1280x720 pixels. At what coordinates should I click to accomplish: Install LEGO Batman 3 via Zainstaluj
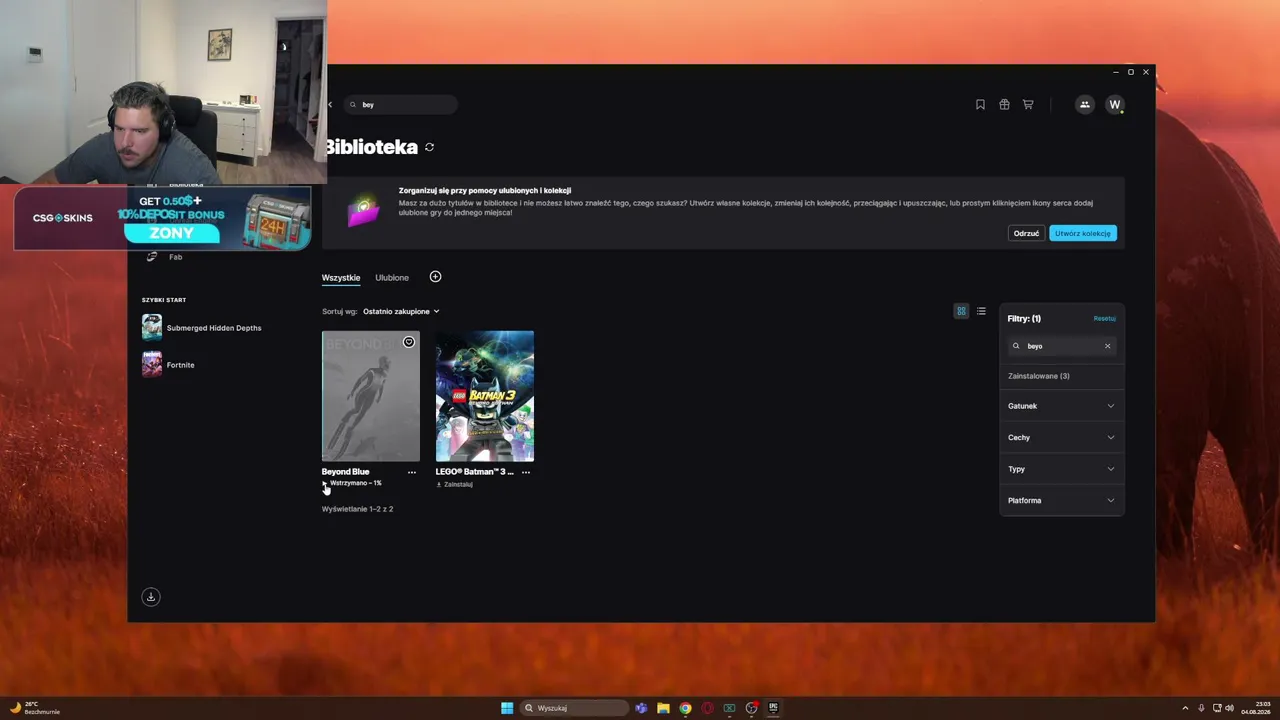coord(455,484)
